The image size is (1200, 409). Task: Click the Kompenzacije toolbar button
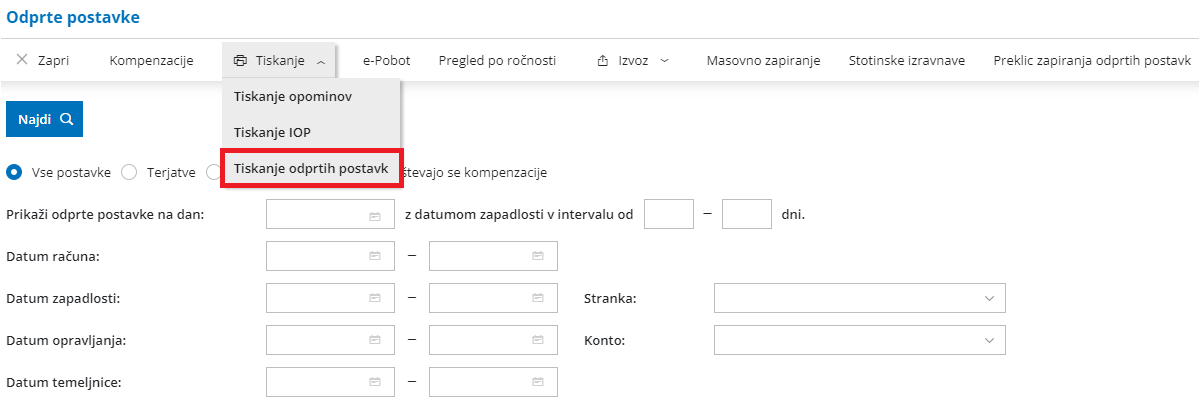click(151, 61)
